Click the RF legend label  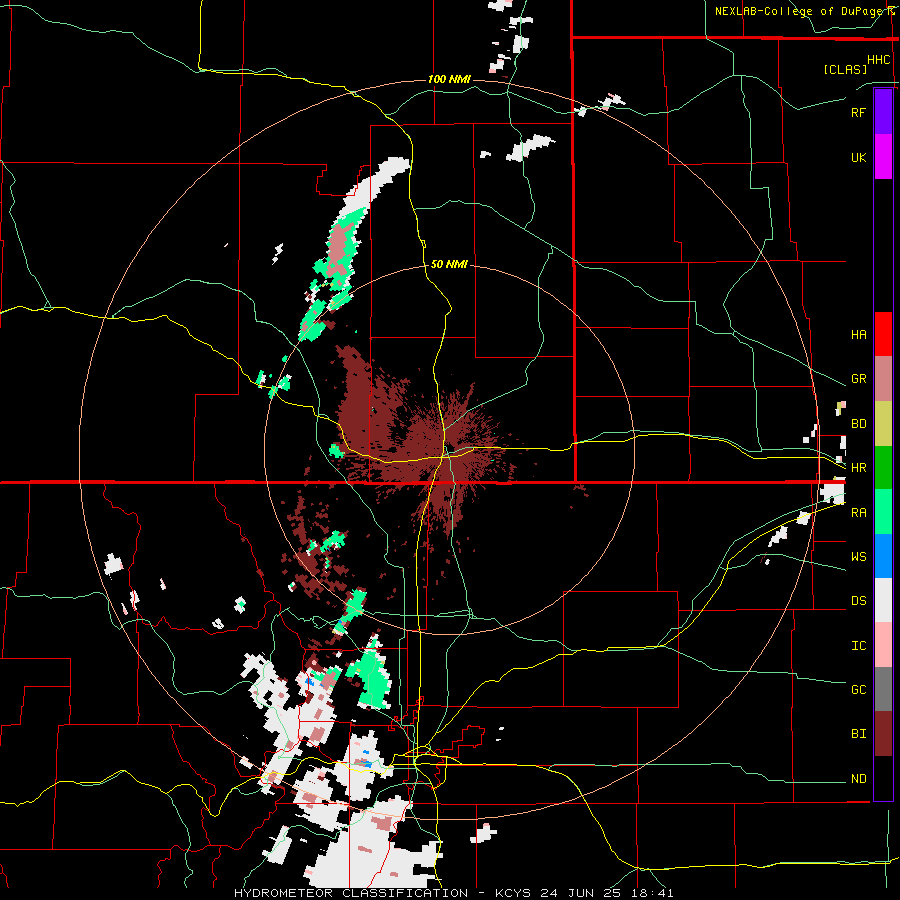pos(859,112)
